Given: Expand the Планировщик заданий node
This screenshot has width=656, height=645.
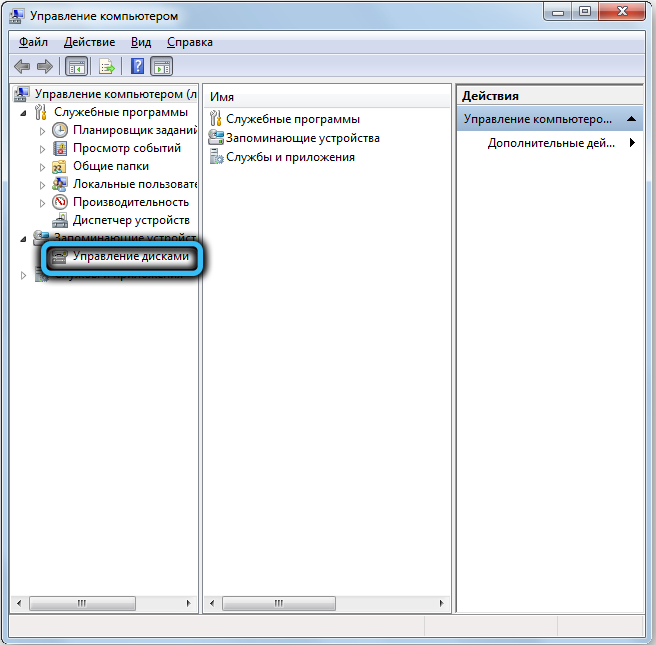Looking at the screenshot, I should pyautogui.click(x=42, y=131).
